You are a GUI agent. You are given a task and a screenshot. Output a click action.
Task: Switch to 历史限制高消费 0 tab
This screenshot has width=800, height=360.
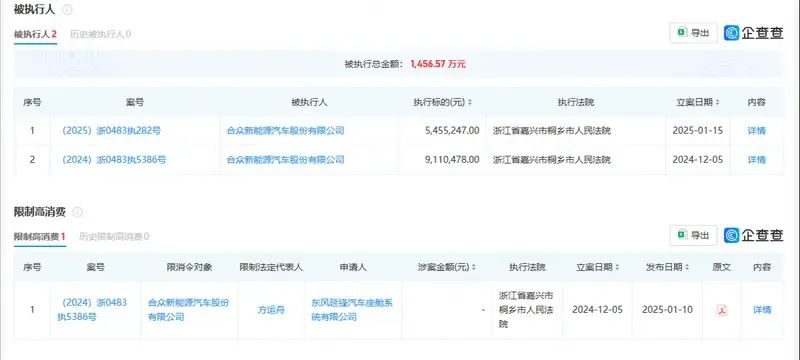(x=114, y=237)
